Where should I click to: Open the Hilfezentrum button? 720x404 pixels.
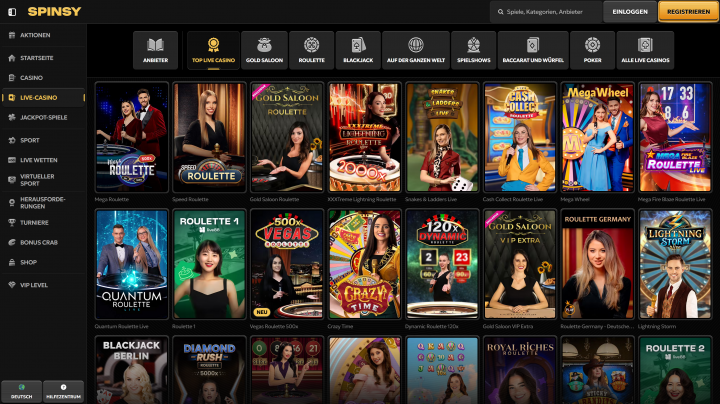(x=63, y=391)
